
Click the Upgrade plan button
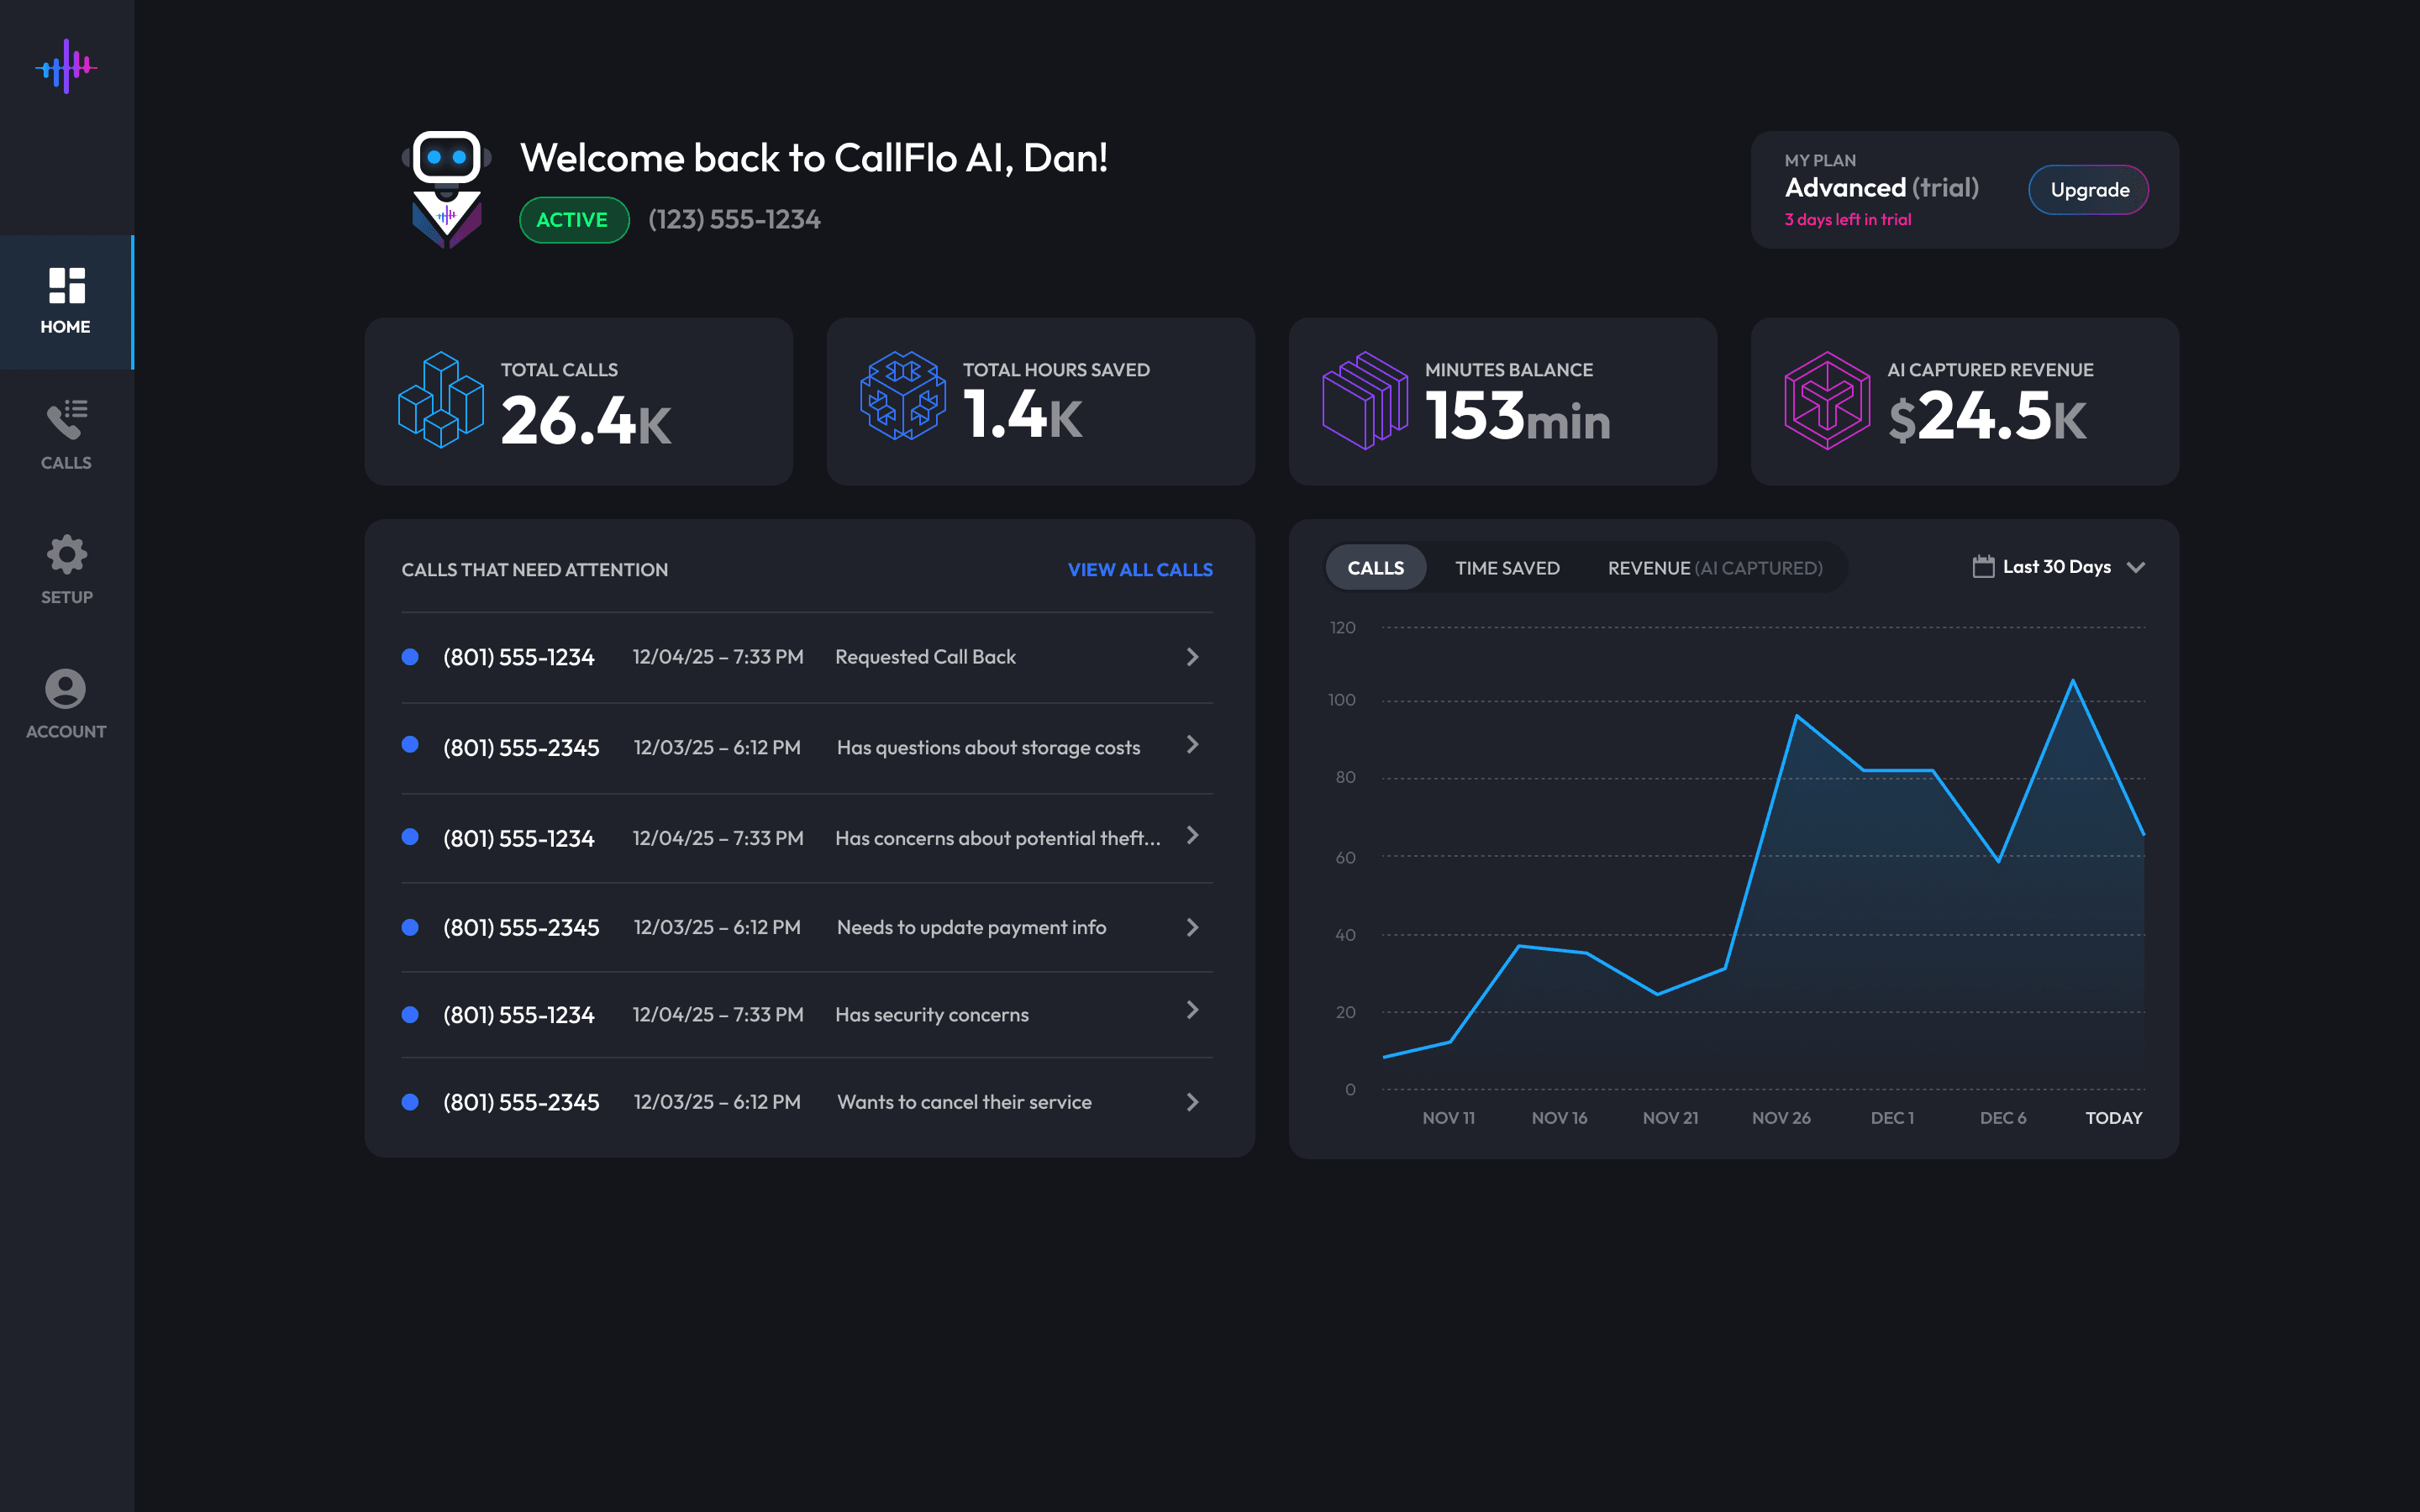click(x=2088, y=190)
